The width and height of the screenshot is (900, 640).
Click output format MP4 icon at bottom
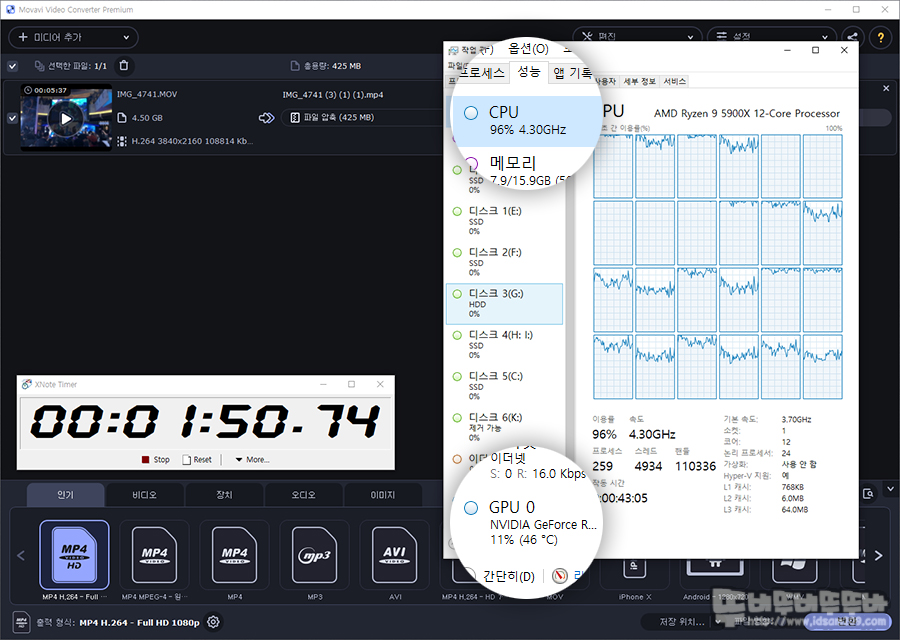click(x=21, y=622)
